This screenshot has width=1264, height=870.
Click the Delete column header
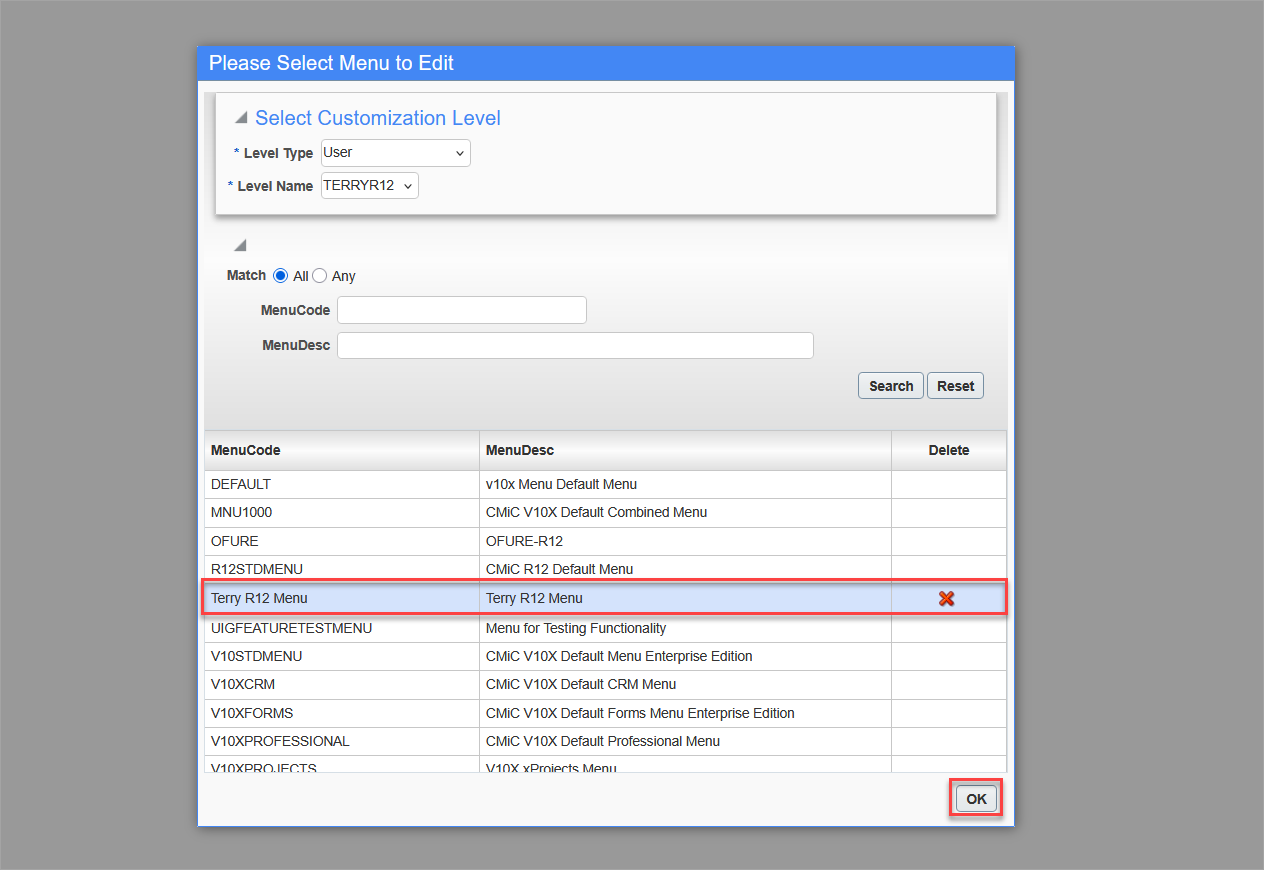tap(949, 450)
